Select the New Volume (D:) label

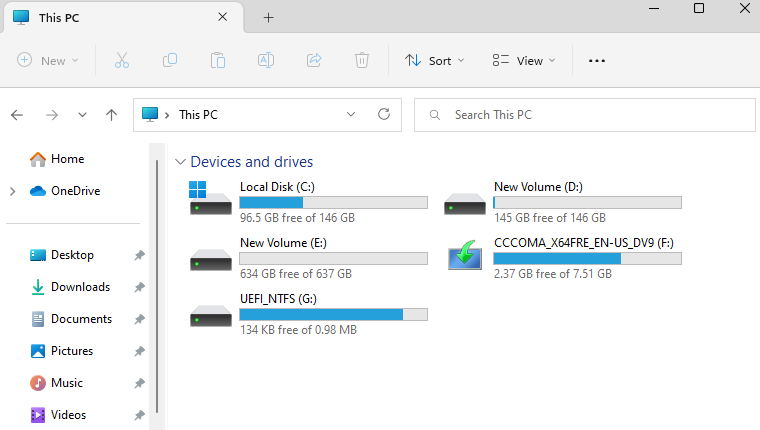pyautogui.click(x=538, y=187)
